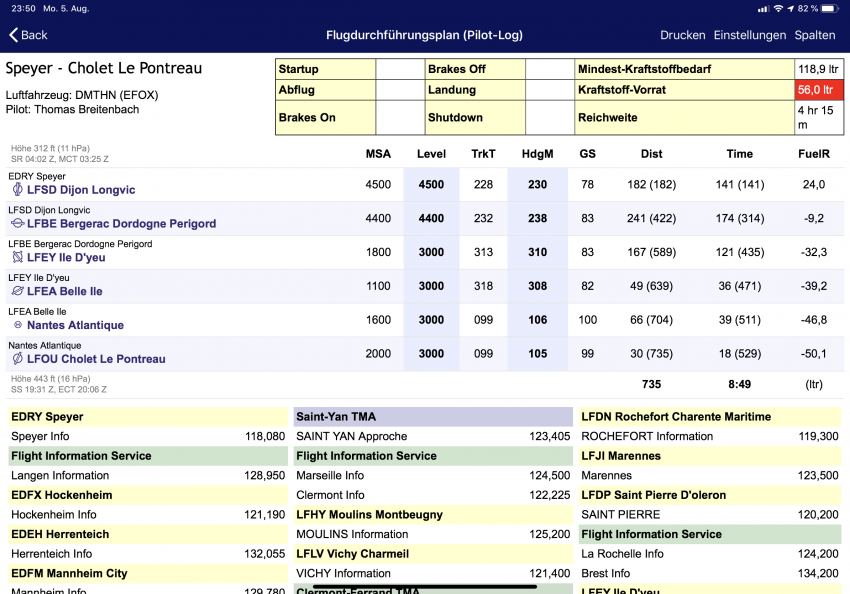The image size is (850, 594).
Task: Select the TrkT column header
Action: tap(483, 154)
